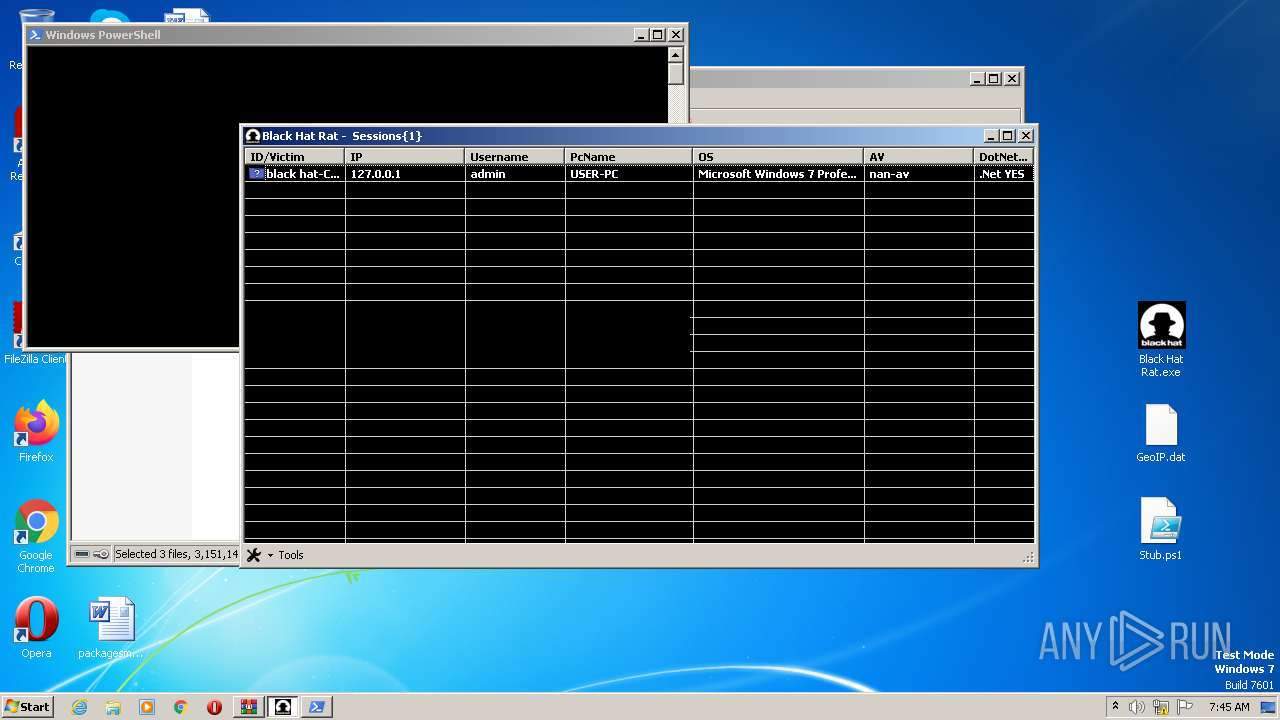Click the Start button
This screenshot has width=1280, height=720.
(x=28, y=706)
